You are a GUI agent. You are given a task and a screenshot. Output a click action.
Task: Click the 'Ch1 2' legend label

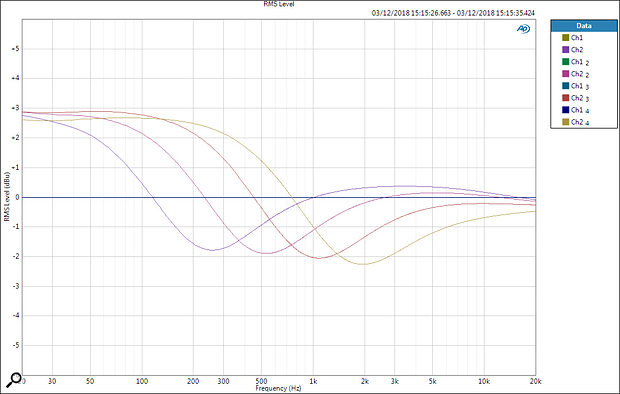(580, 62)
